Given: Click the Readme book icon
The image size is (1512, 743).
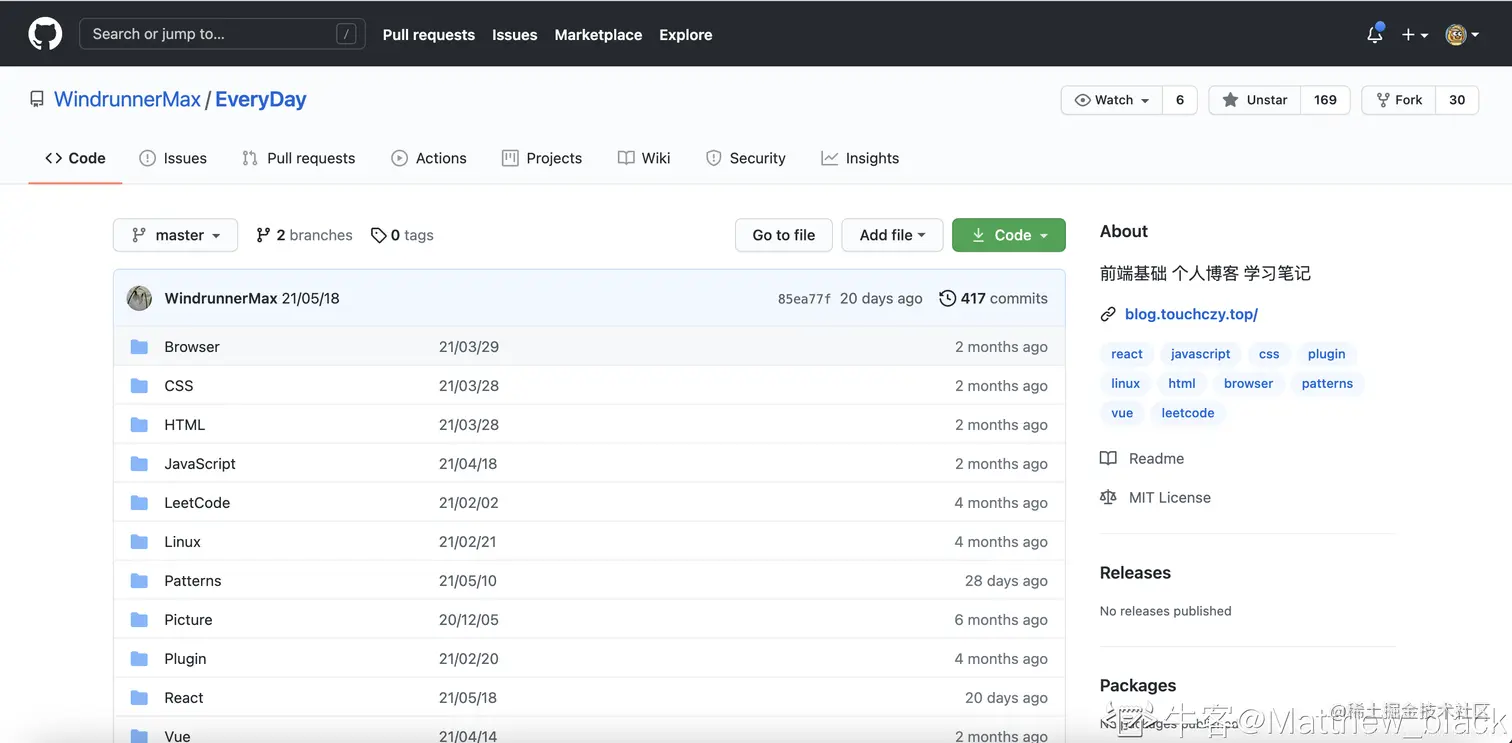Looking at the screenshot, I should [1108, 458].
